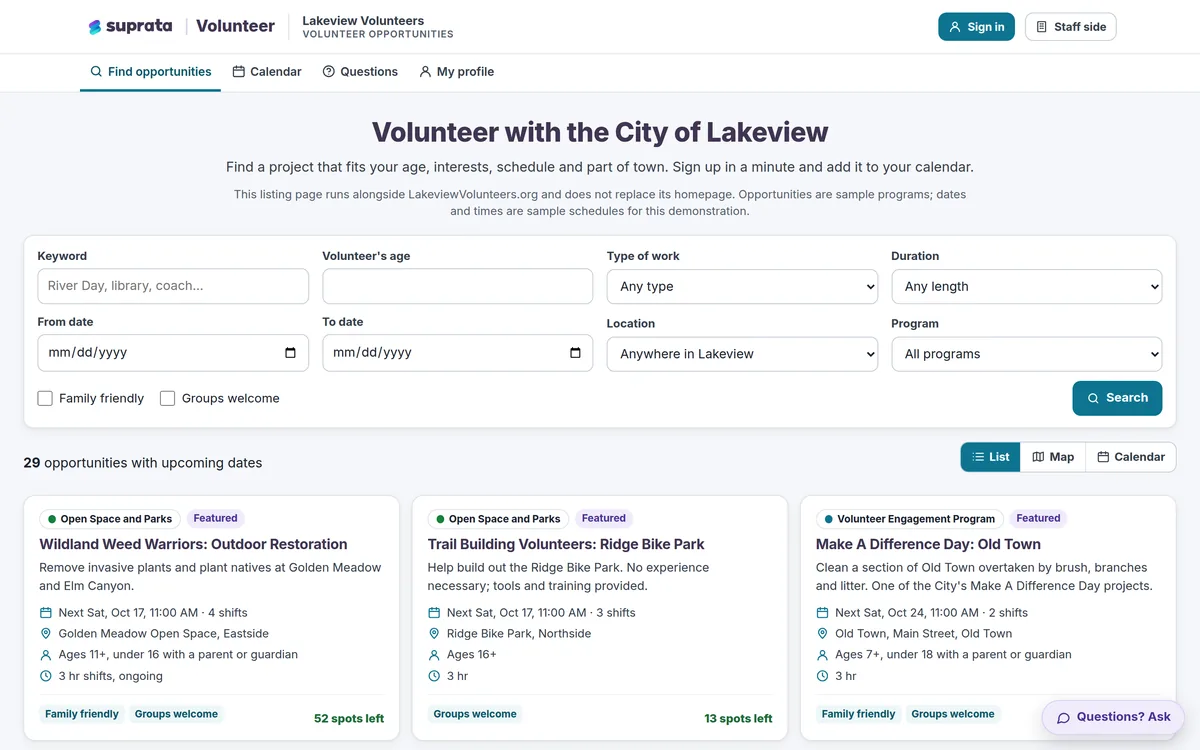Open the Location dropdown
The height and width of the screenshot is (750, 1200).
[742, 354]
